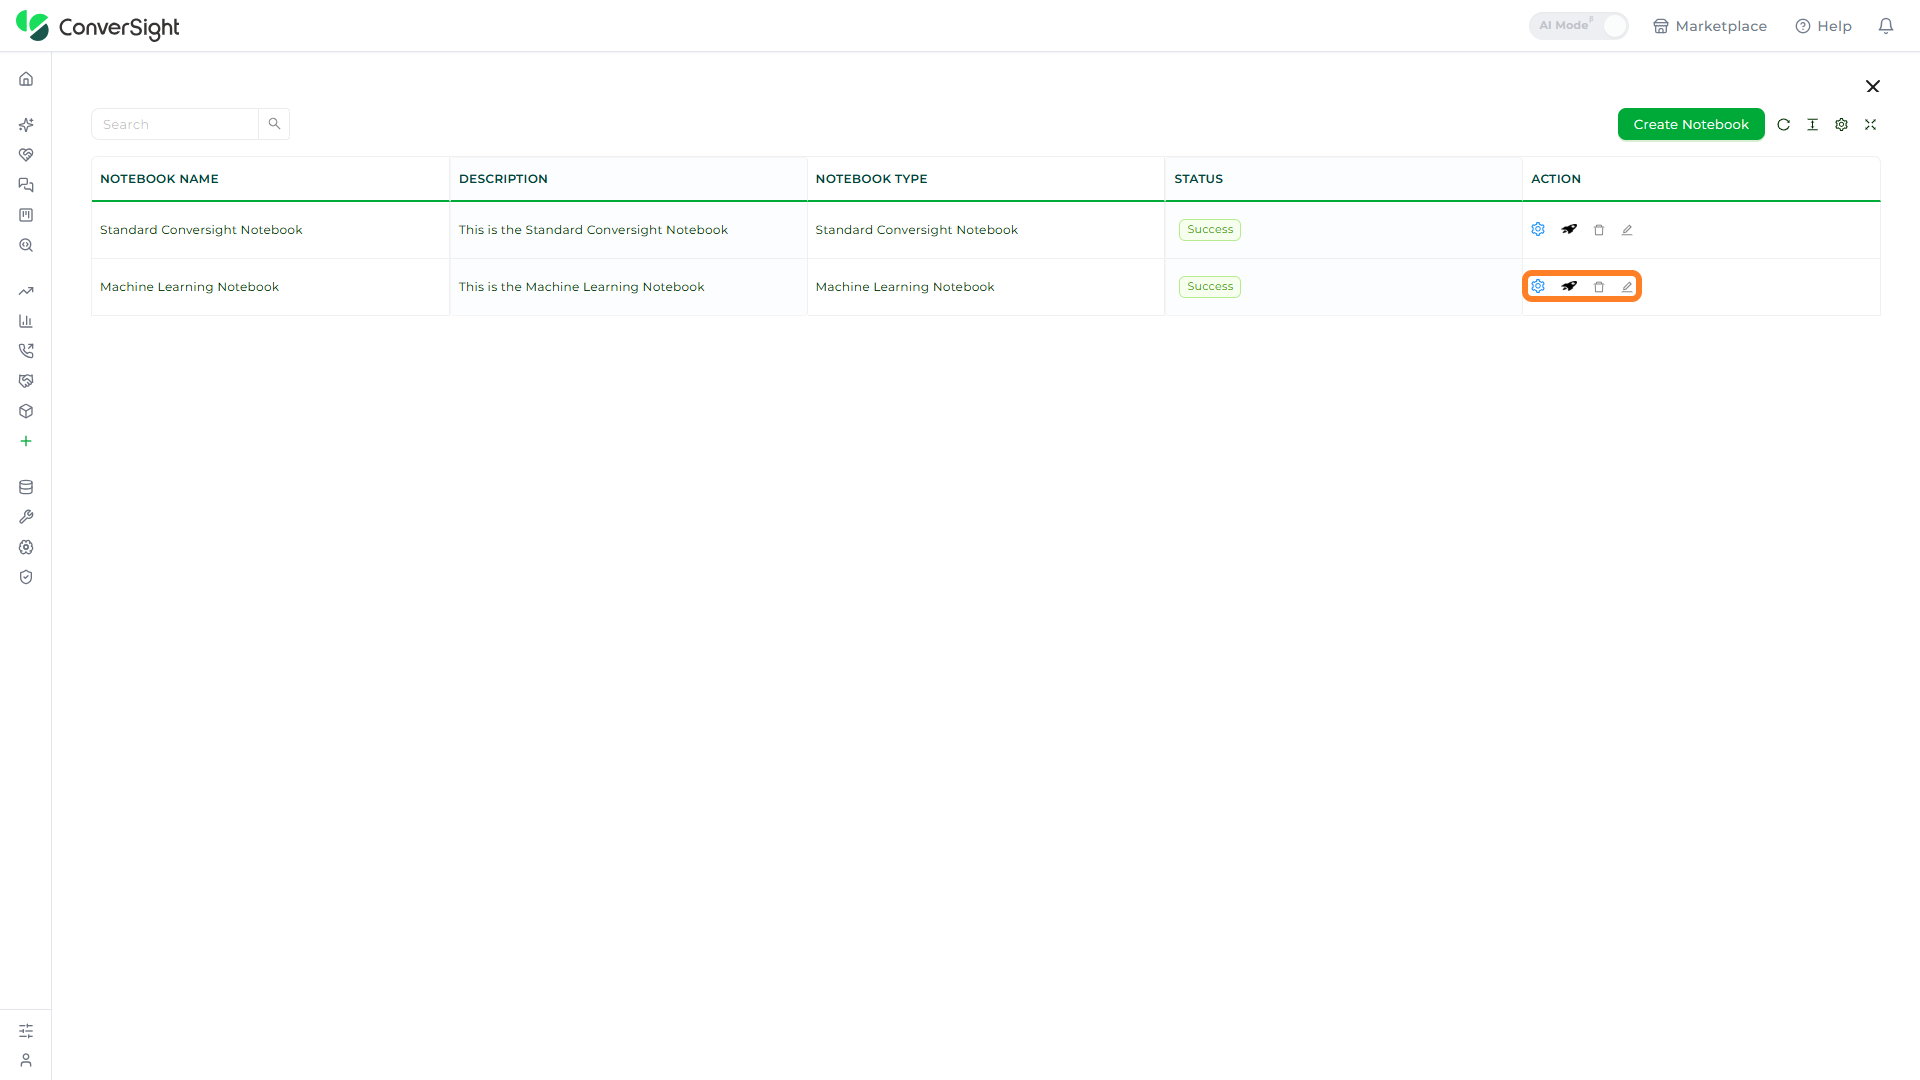Toggle the AI Mode switch
The height and width of the screenshot is (1080, 1920).
click(x=1578, y=26)
